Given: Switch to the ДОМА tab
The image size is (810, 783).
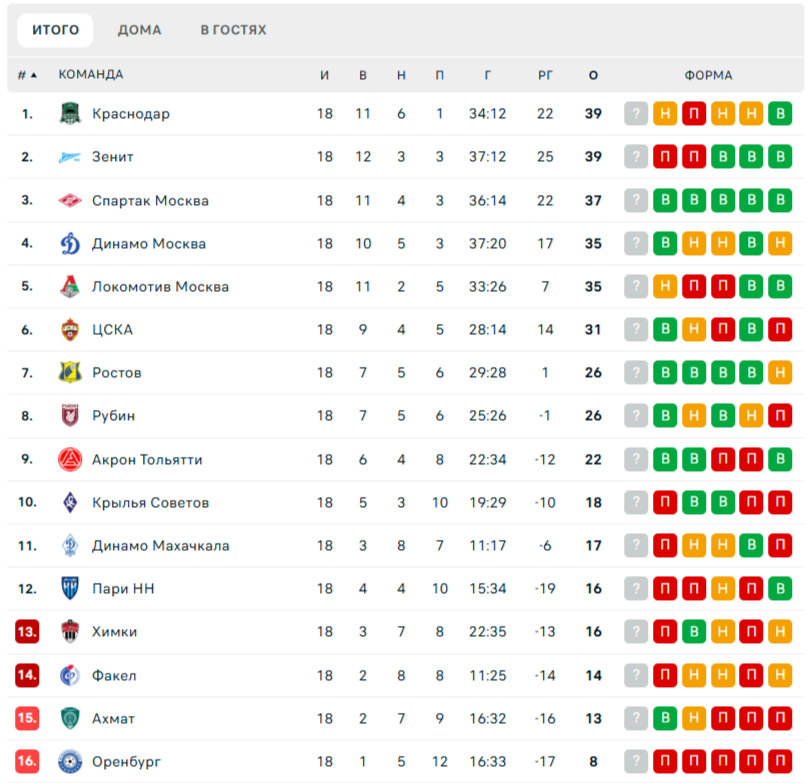Looking at the screenshot, I should [139, 30].
